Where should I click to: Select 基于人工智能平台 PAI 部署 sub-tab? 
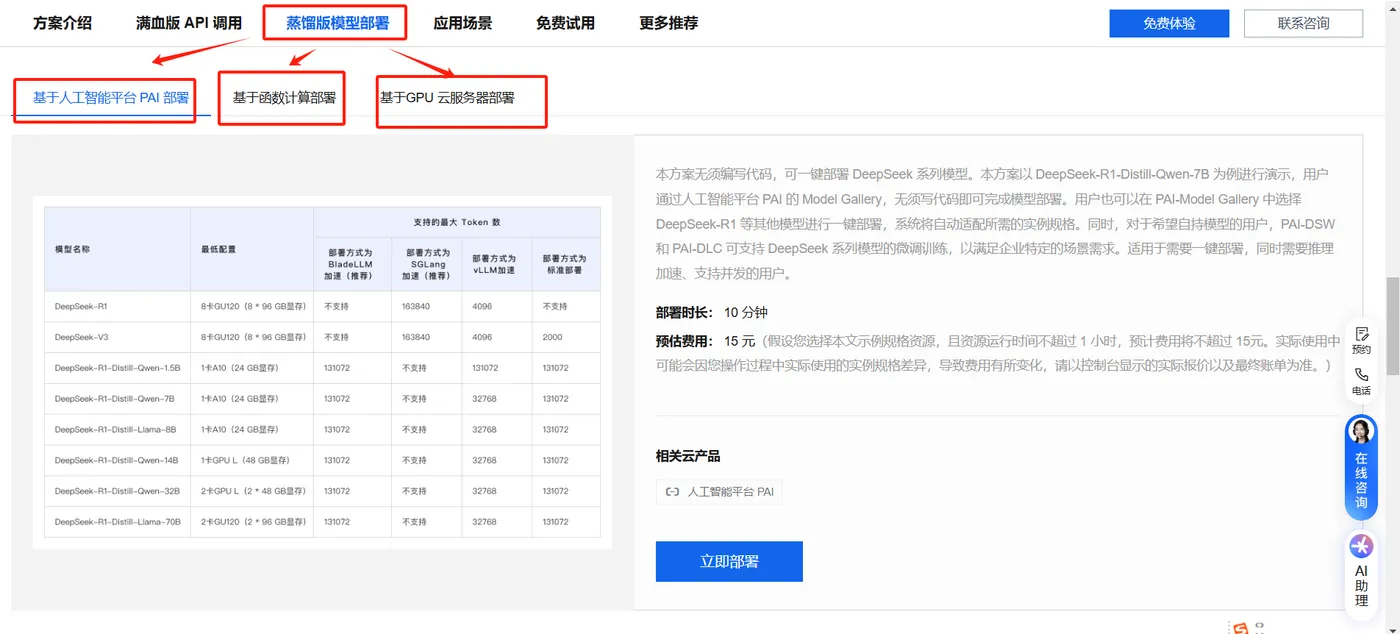111,97
